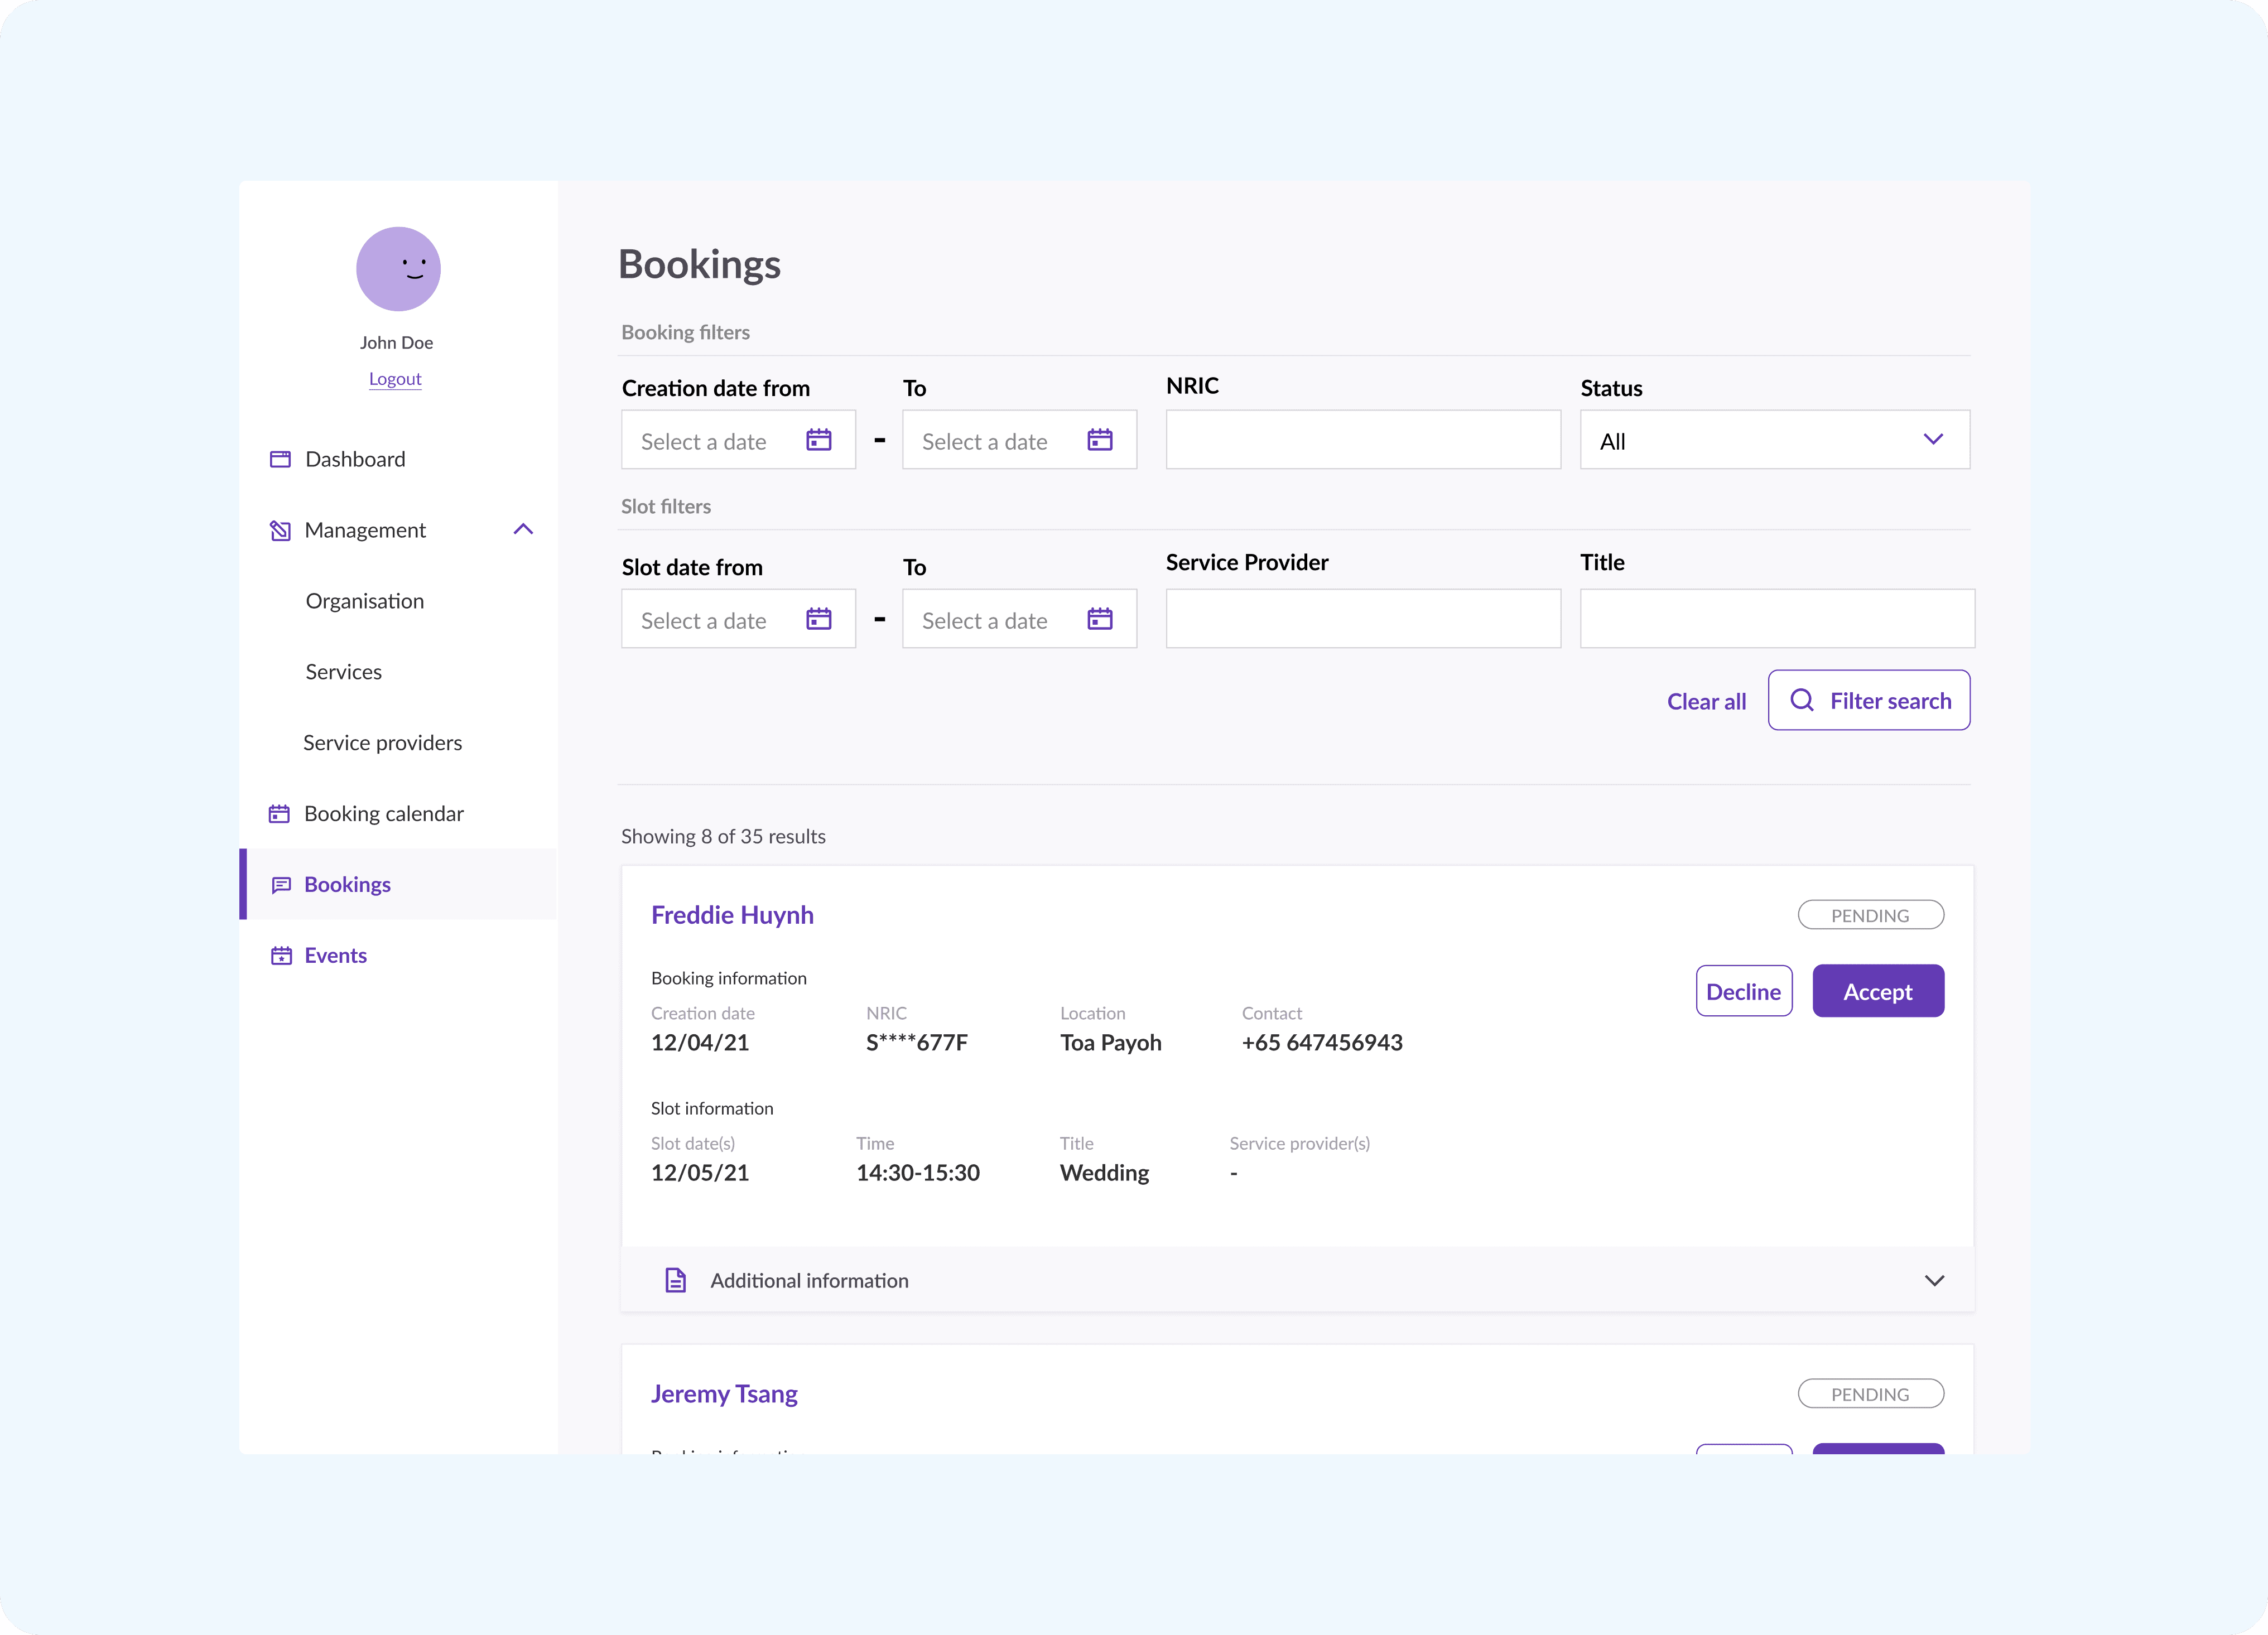Open Service providers menu item
This screenshot has height=1635, width=2268.
(x=382, y=743)
